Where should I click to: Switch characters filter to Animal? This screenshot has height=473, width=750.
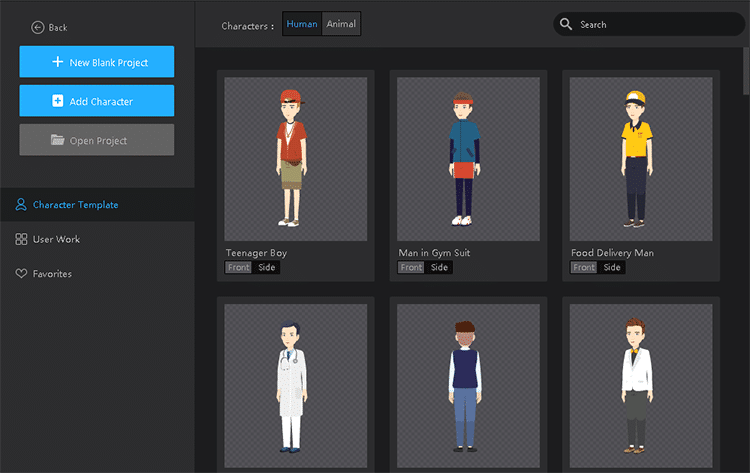(341, 24)
